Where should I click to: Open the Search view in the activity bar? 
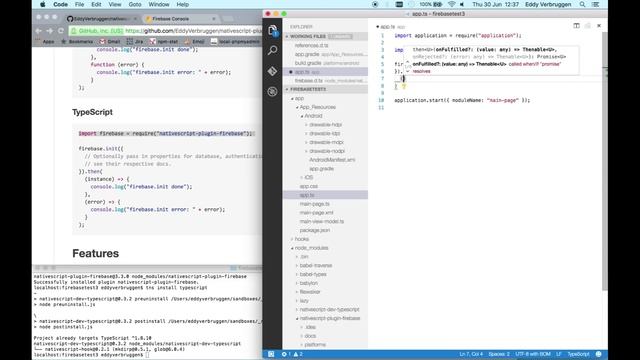tap(273, 51)
